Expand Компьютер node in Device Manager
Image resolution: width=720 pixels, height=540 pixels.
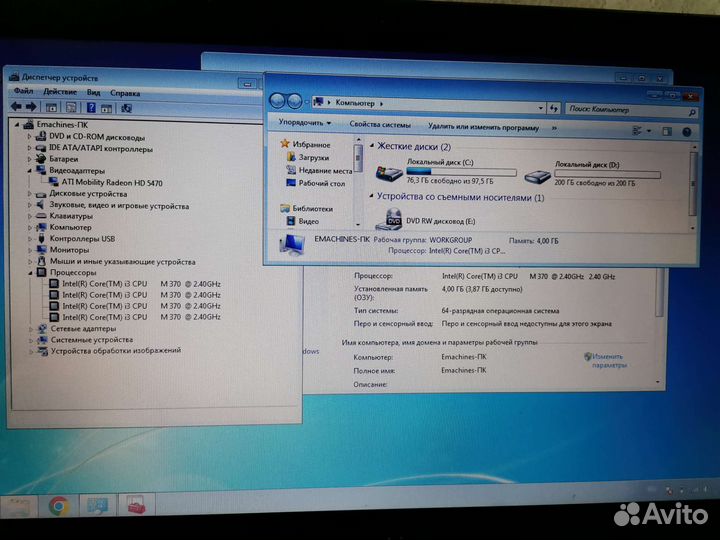(30, 227)
